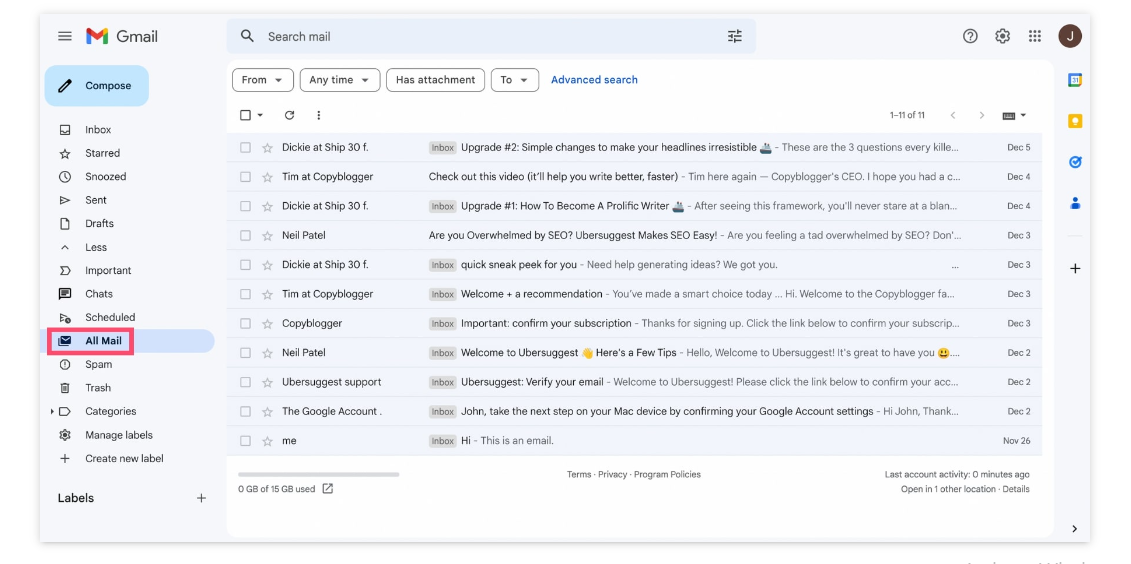Get add-ons plus icon

click(1075, 268)
